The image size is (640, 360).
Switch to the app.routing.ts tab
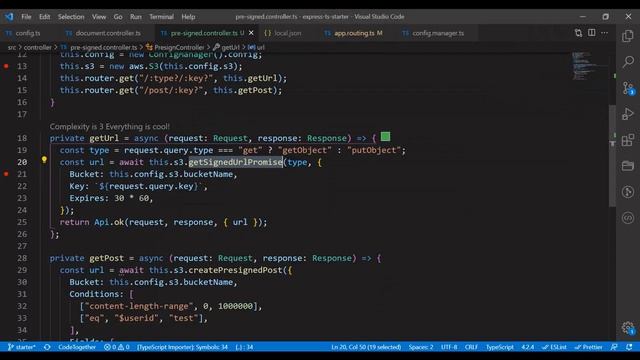(x=358, y=33)
